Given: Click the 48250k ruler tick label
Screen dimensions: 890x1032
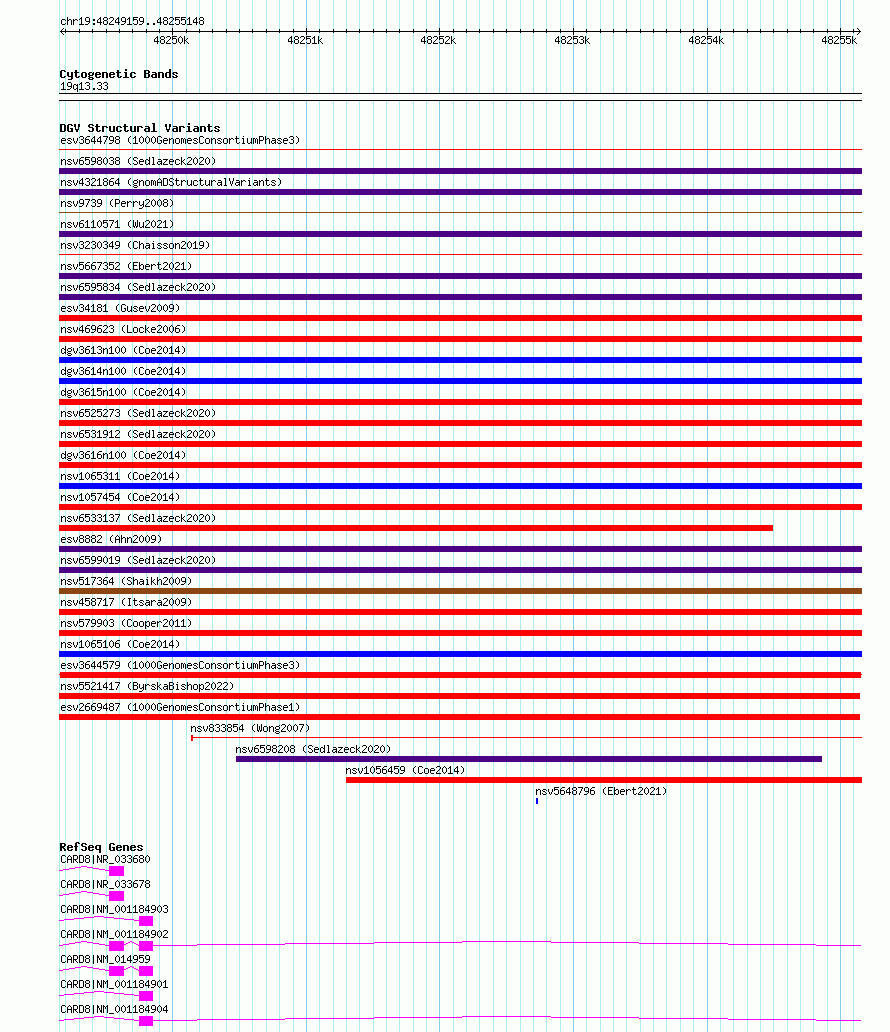Looking at the screenshot, I should 171,41.
